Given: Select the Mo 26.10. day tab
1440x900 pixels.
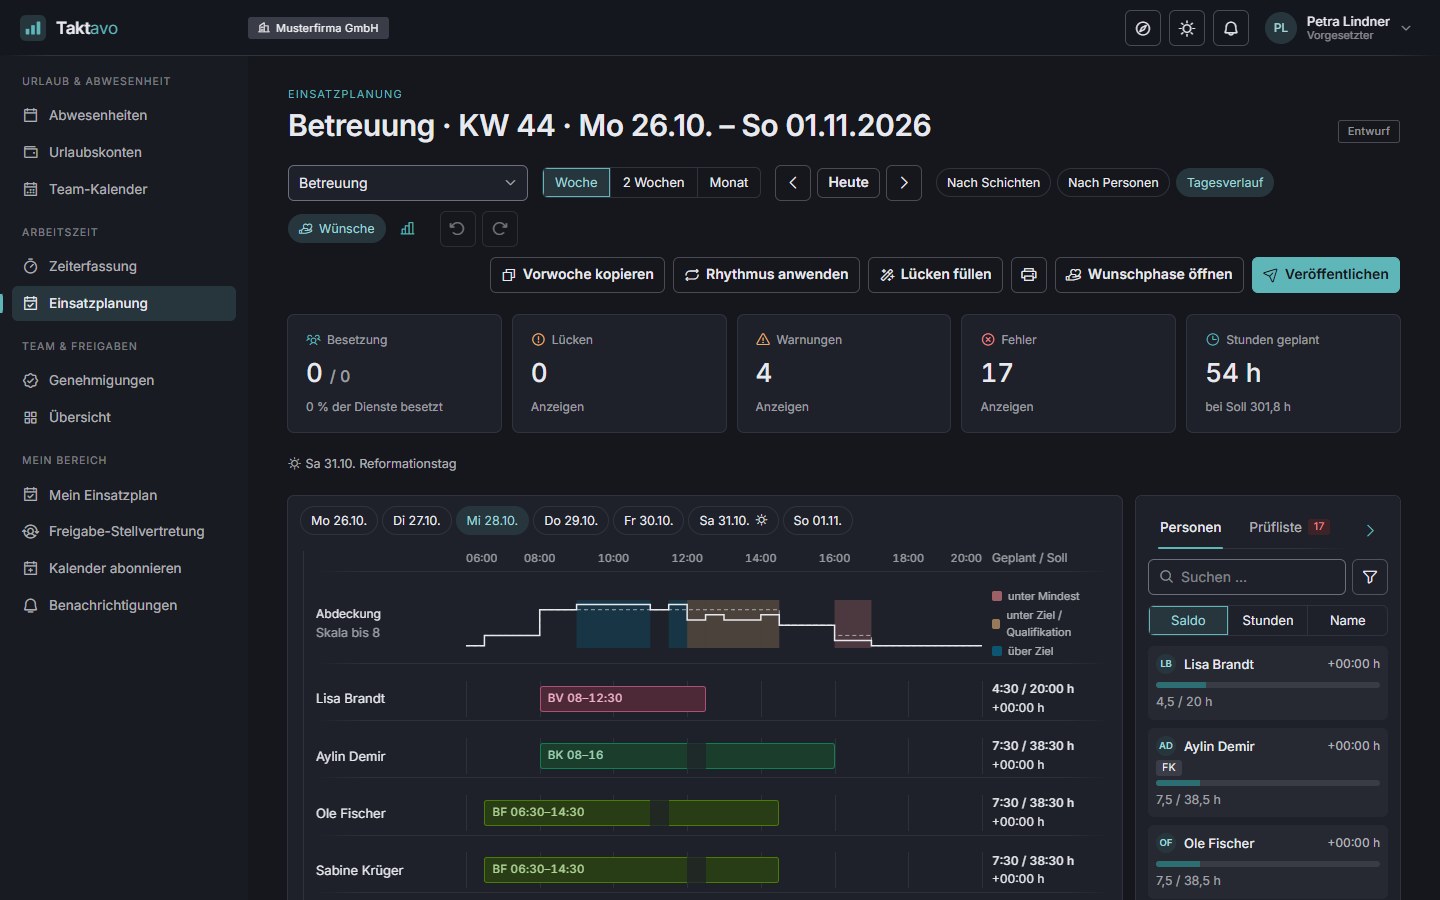Looking at the screenshot, I should pos(339,521).
